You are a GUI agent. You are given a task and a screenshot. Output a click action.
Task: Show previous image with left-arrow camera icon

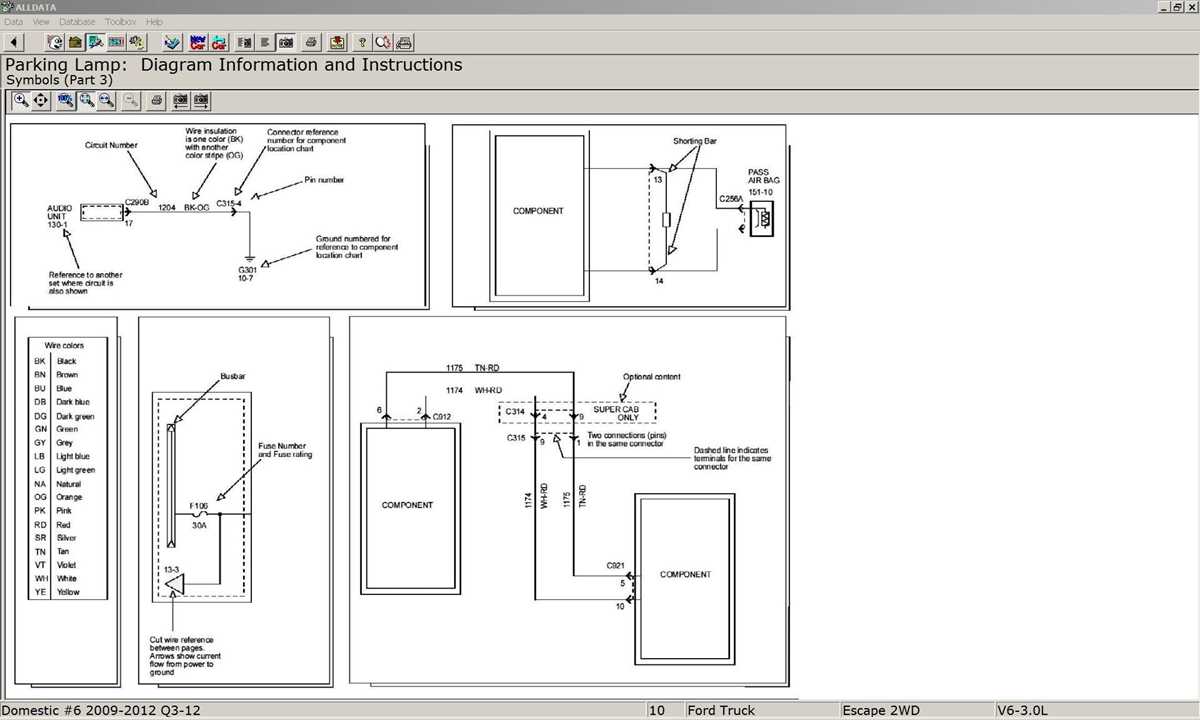click(180, 100)
